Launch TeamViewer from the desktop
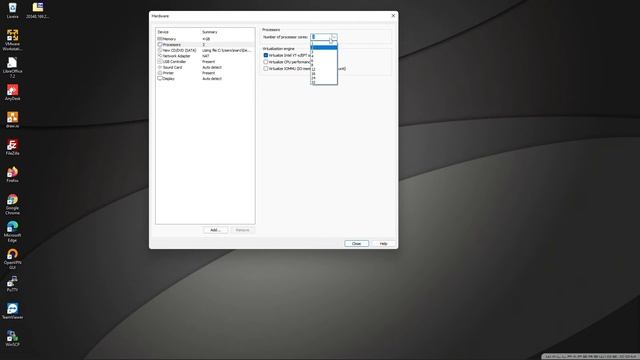 12,311
